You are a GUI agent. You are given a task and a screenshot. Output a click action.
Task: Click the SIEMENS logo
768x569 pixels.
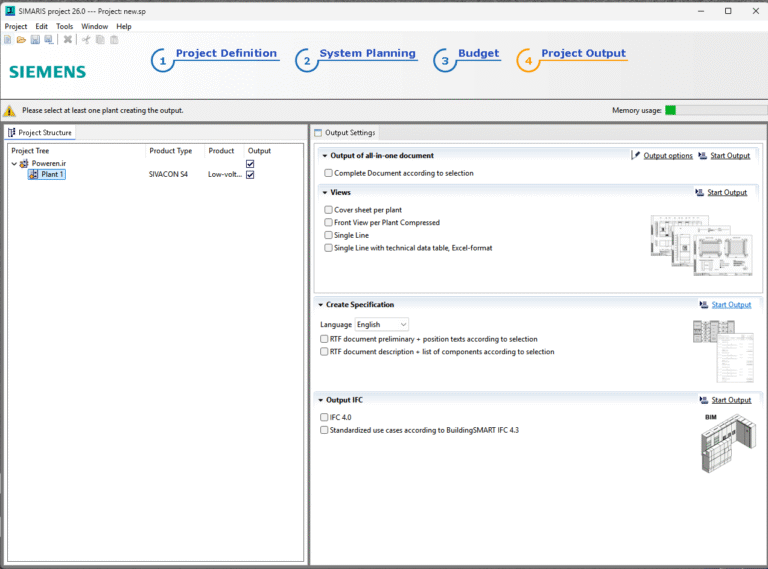[x=48, y=72]
